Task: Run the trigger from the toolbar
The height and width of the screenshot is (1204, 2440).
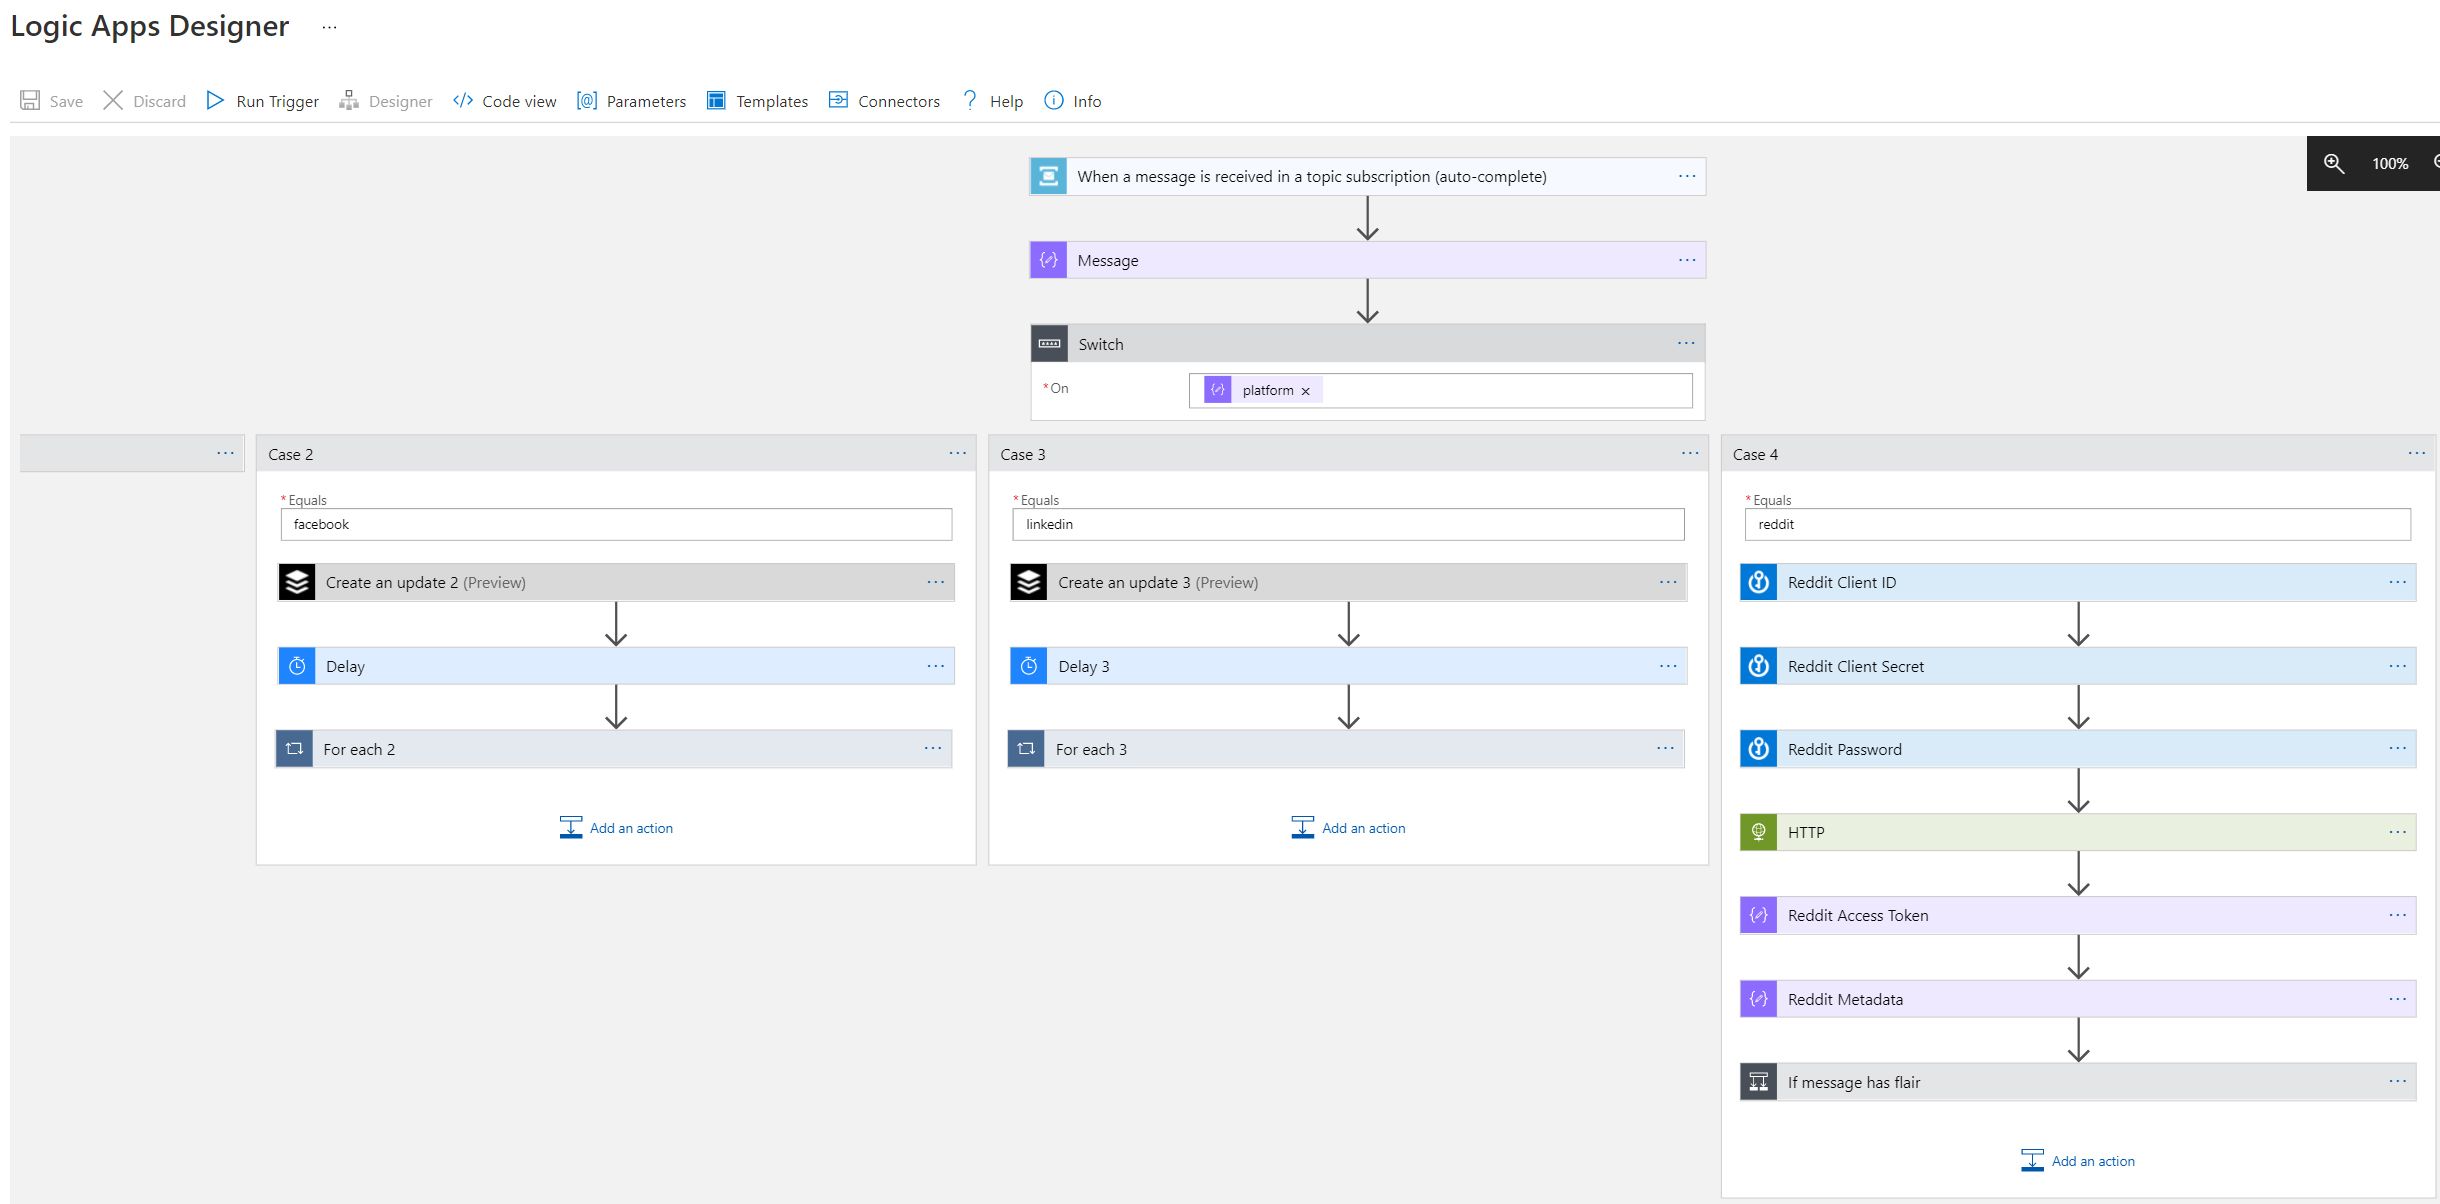Action: 262,100
